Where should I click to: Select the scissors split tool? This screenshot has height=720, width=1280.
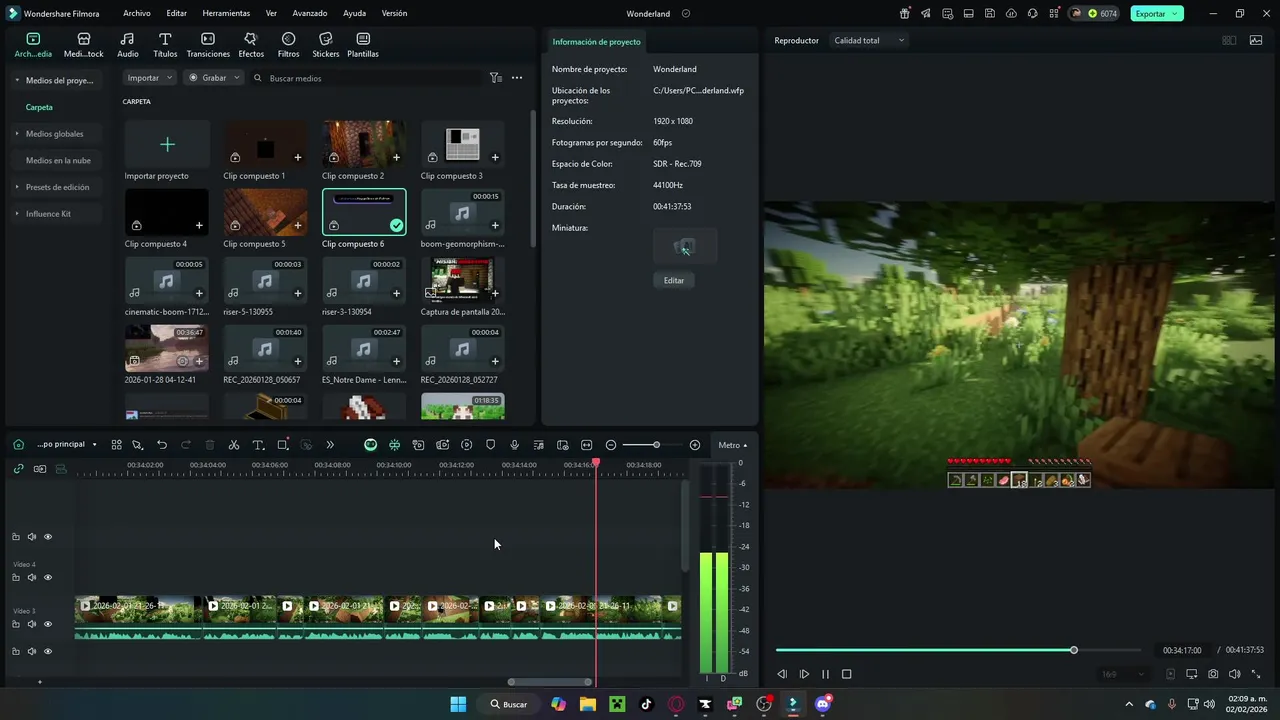[x=234, y=445]
